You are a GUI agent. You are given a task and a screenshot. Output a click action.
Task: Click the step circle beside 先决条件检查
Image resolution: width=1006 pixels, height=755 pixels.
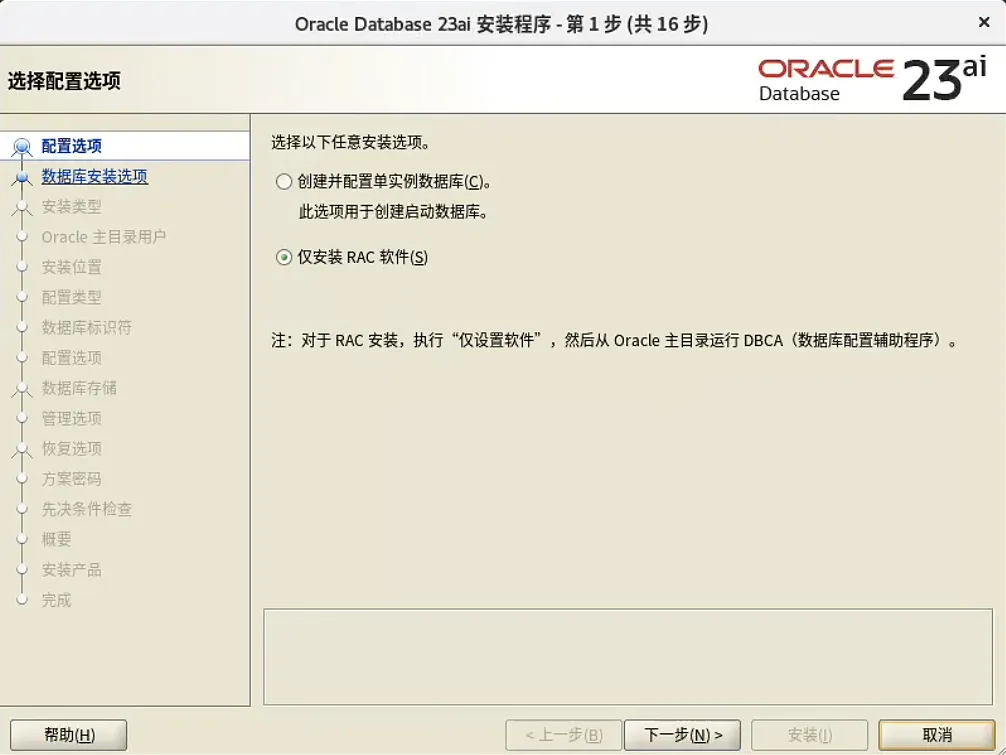22,509
